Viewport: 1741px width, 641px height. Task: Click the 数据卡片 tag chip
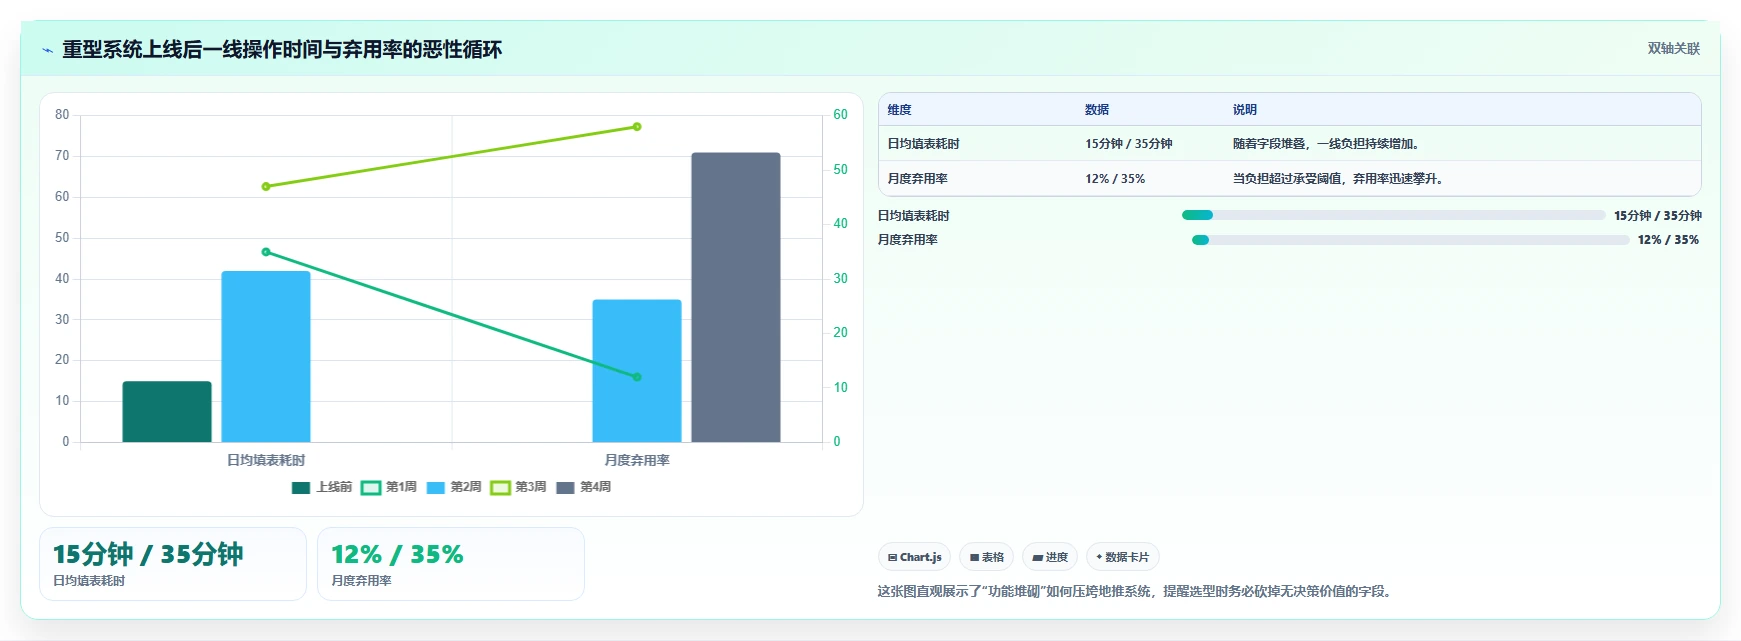[x=1123, y=557]
